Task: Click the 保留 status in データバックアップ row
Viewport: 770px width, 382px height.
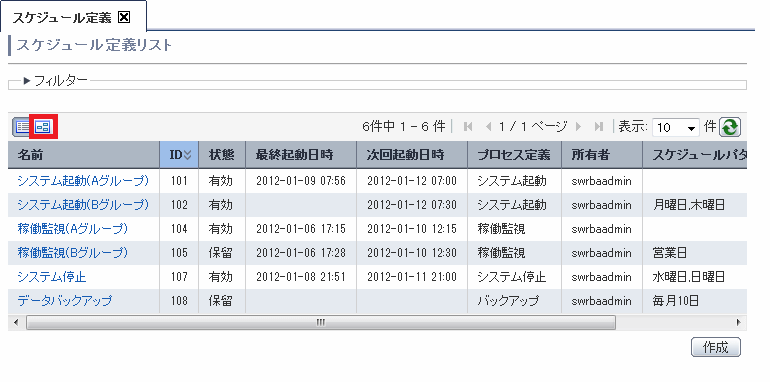Action: [220, 300]
